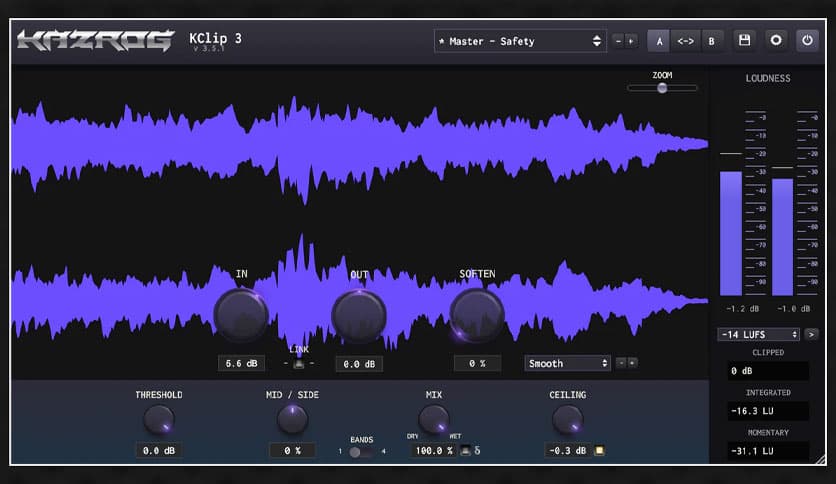Toggle the BANDS switch between 1 and 4

point(361,452)
